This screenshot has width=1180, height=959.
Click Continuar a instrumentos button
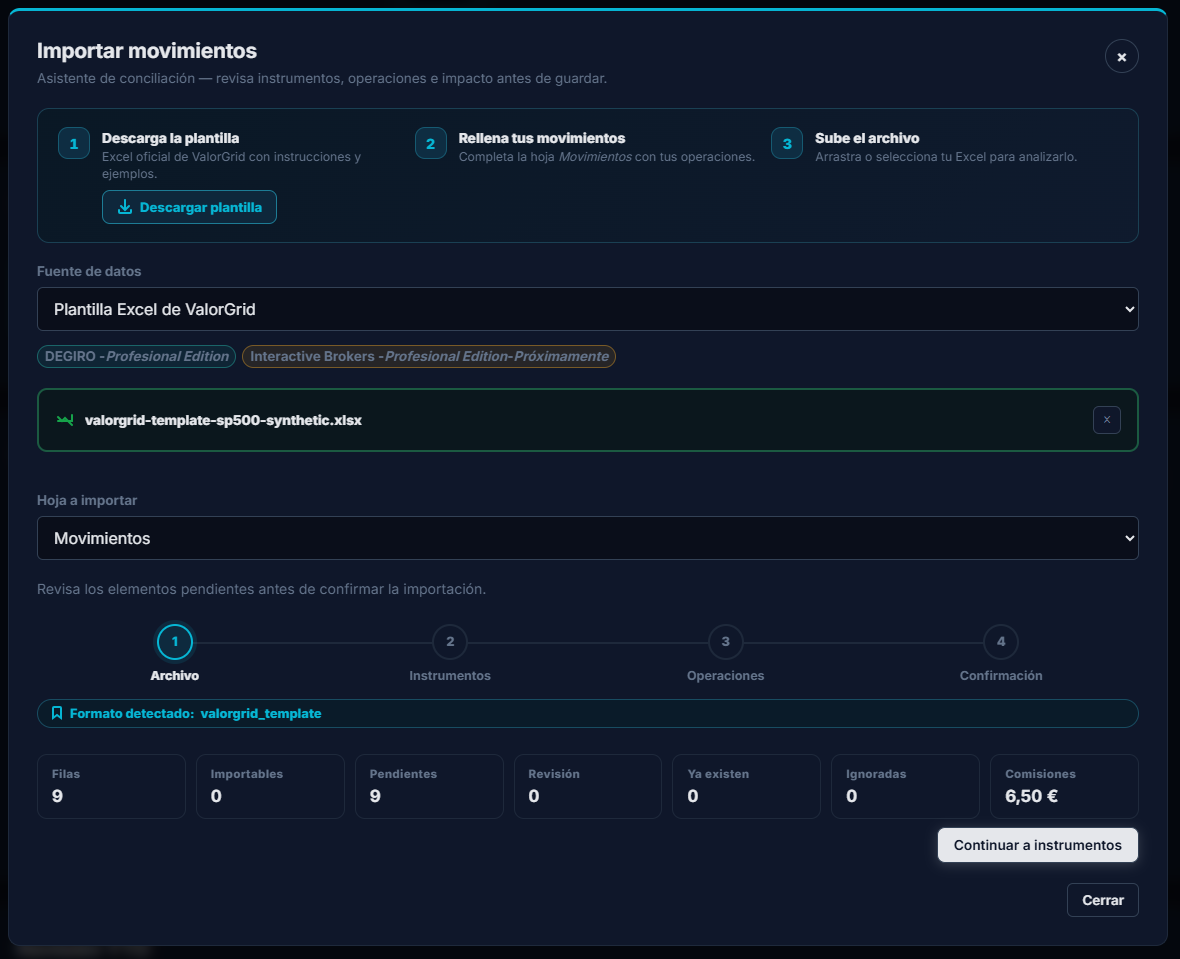[x=1038, y=845]
